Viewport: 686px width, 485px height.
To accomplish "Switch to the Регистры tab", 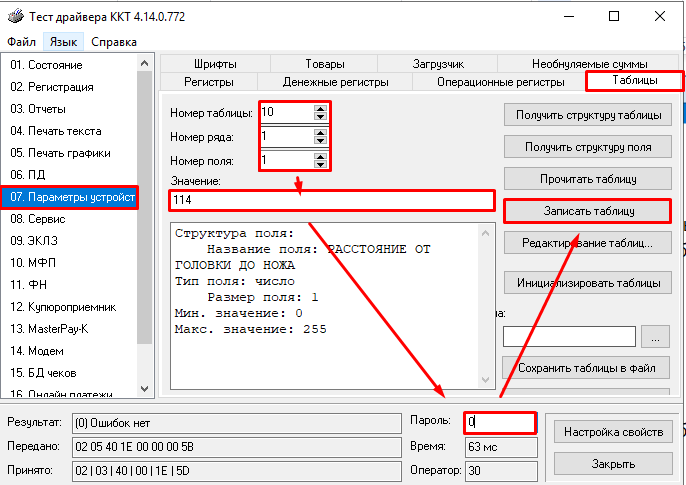I will (x=209, y=82).
